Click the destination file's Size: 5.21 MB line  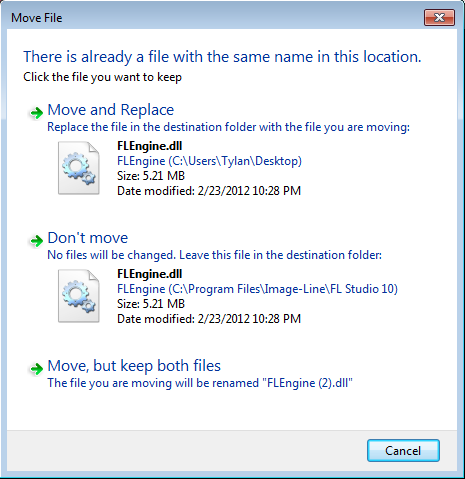point(151,304)
